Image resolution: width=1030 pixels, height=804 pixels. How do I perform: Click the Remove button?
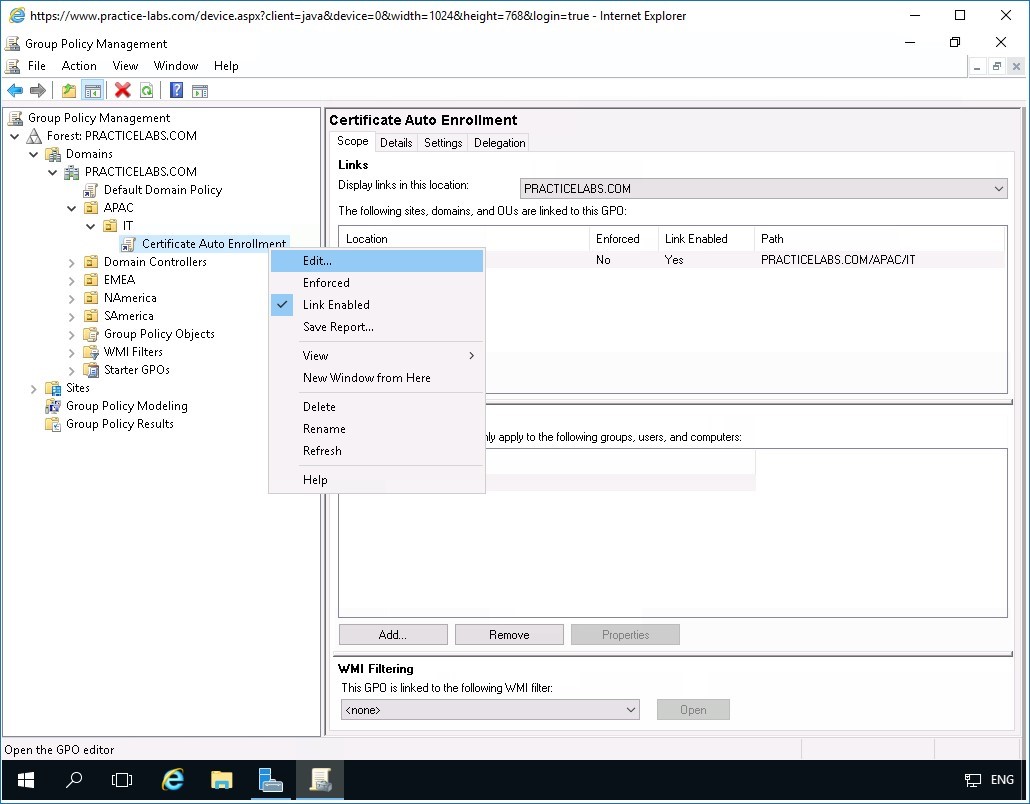(x=509, y=634)
